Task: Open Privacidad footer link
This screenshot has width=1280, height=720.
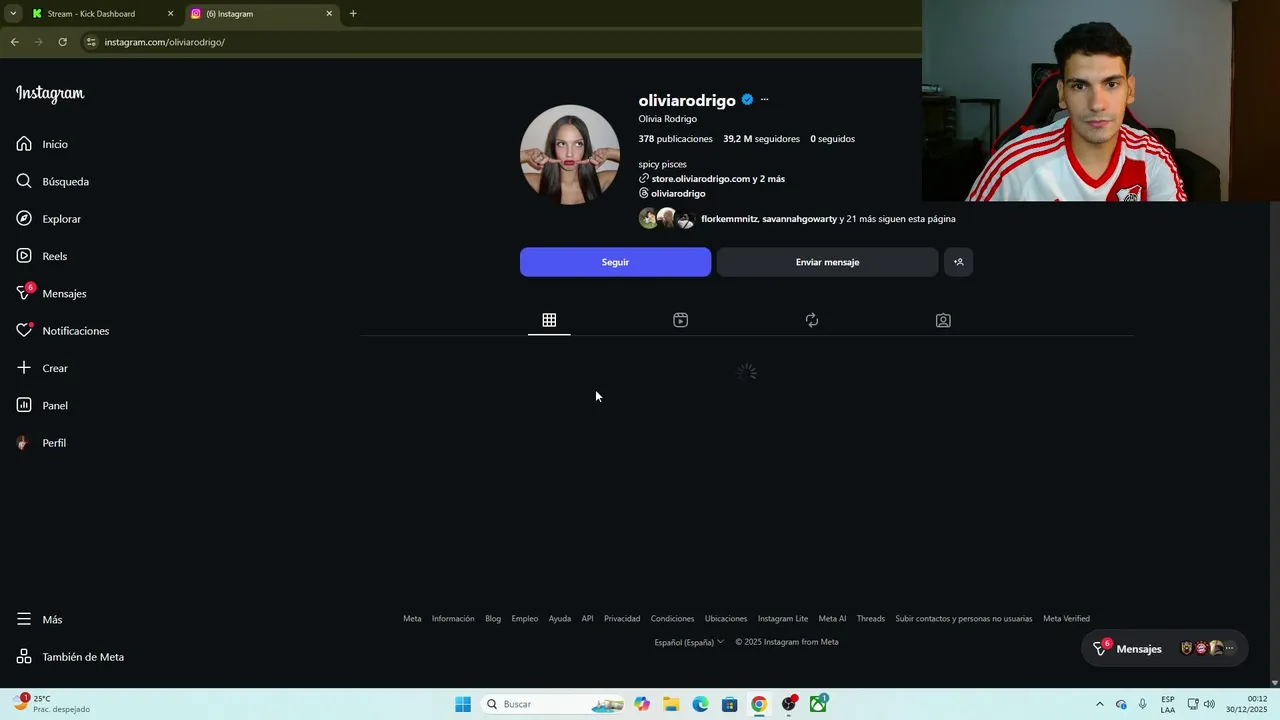Action: pyautogui.click(x=622, y=619)
